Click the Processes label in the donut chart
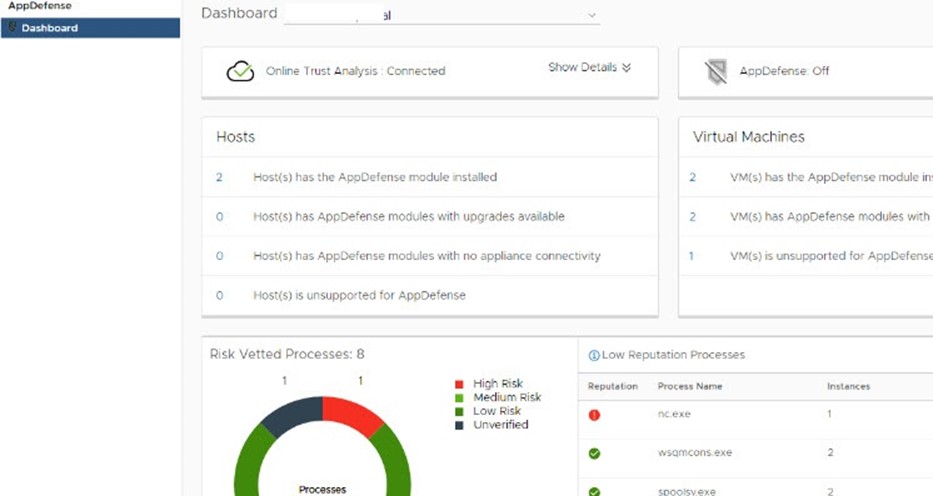The height and width of the screenshot is (496, 933). tap(322, 489)
